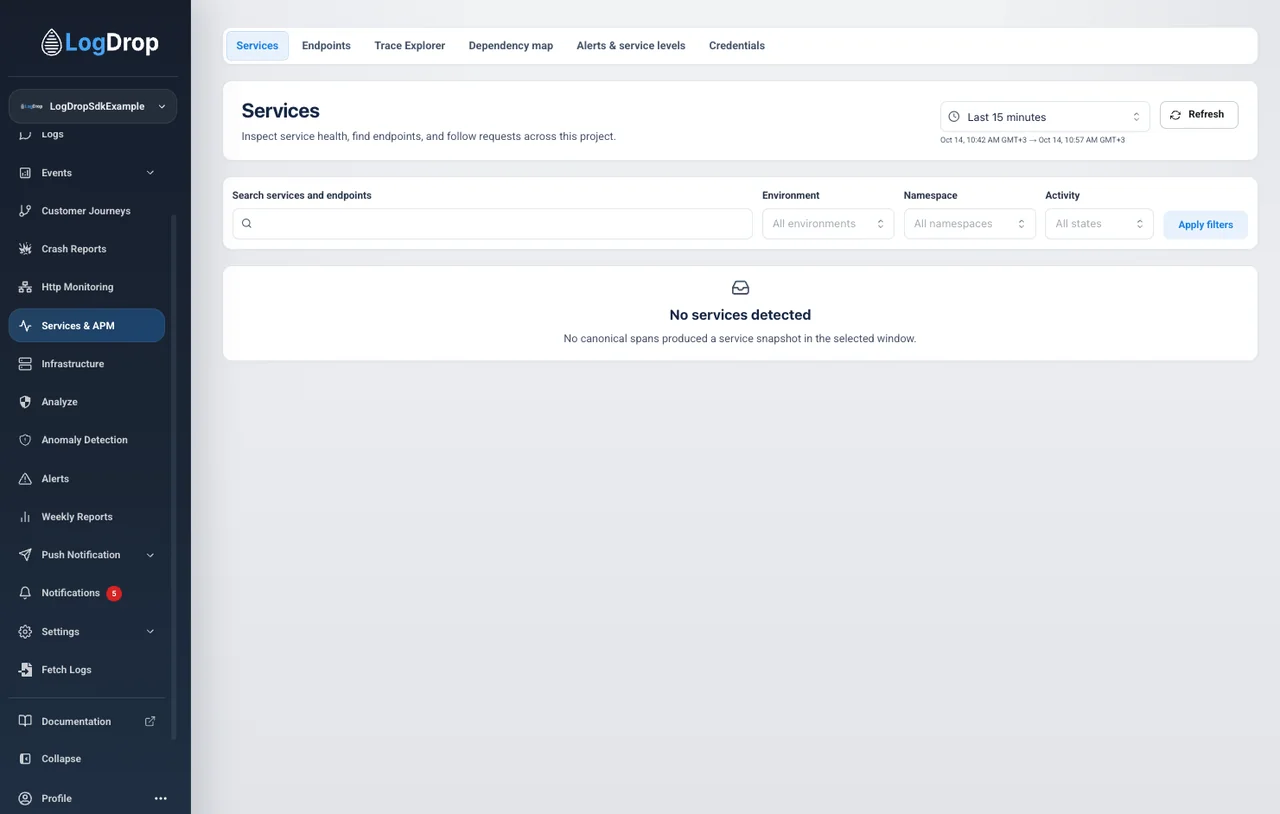Click the Http Monitoring network icon
This screenshot has width=1280, height=814.
[x=25, y=287]
